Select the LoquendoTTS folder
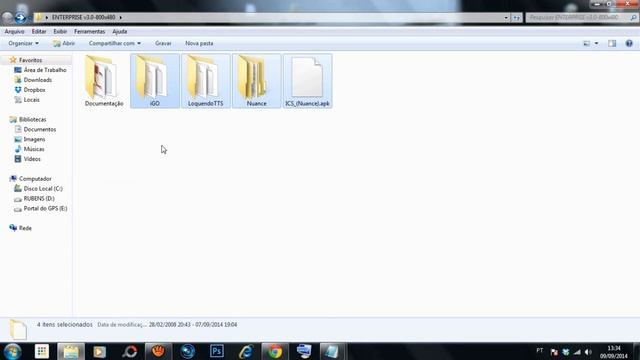 [206, 81]
